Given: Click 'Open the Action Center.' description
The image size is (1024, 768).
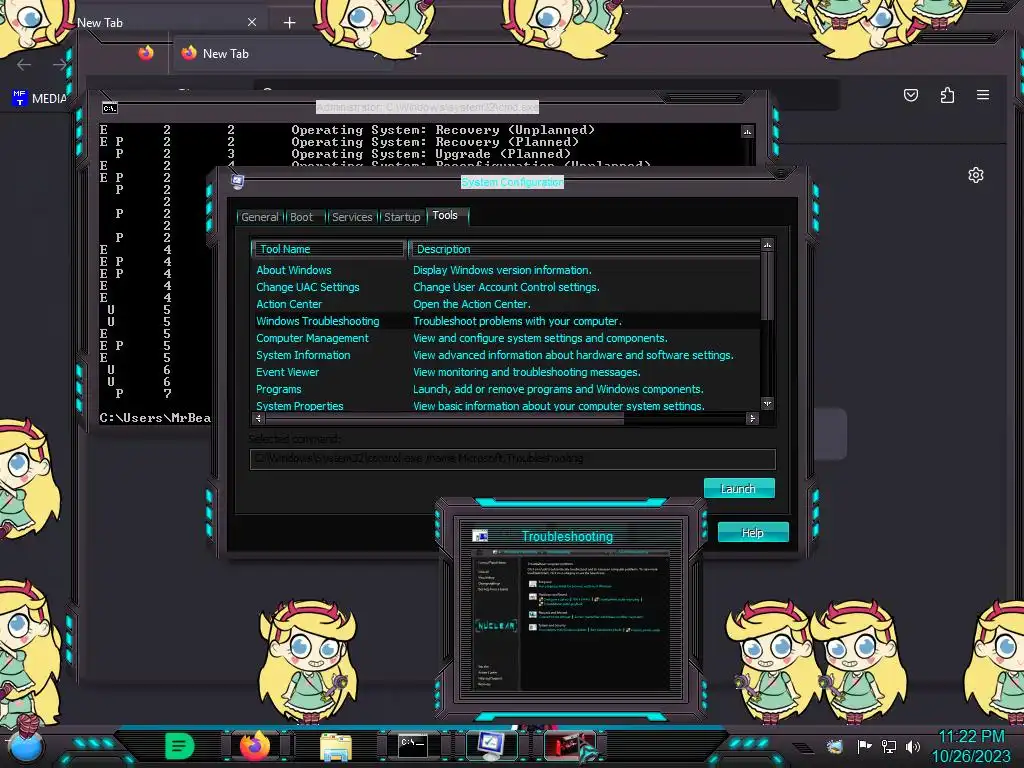Looking at the screenshot, I should (x=472, y=304).
